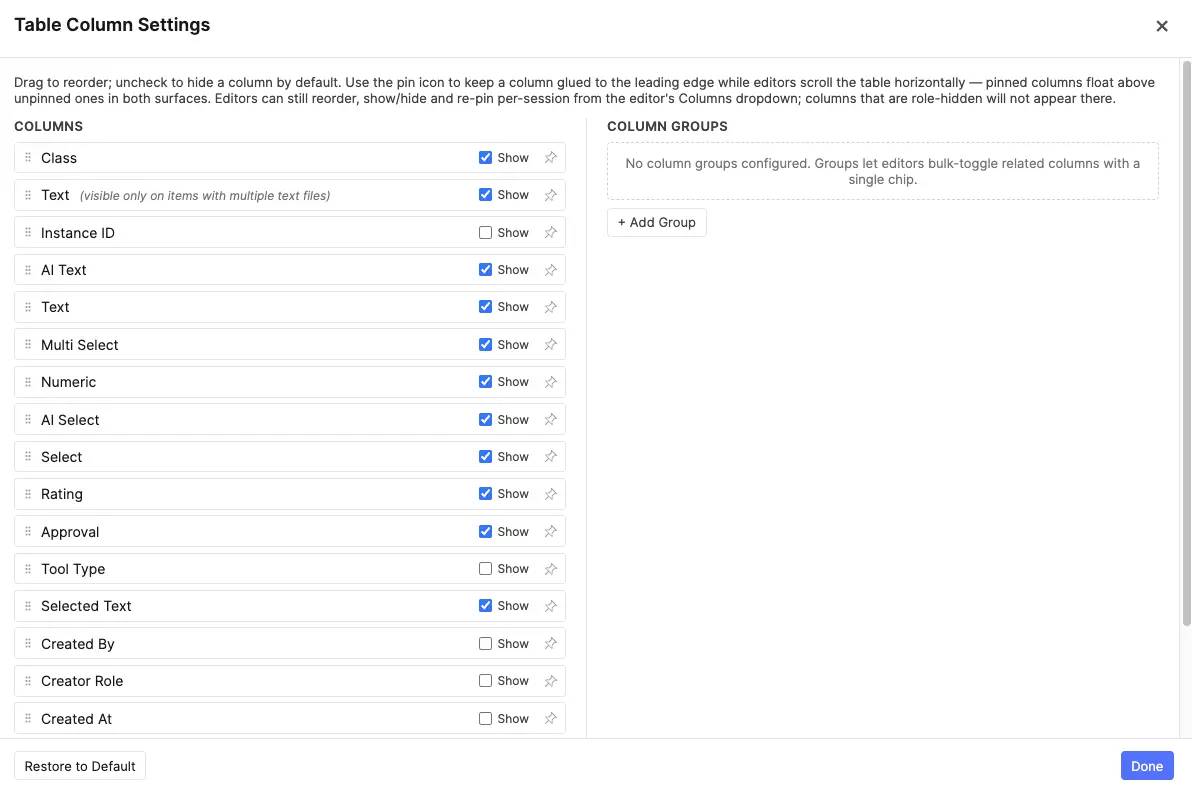Click the drag handle beside Multi Select

coord(27,344)
